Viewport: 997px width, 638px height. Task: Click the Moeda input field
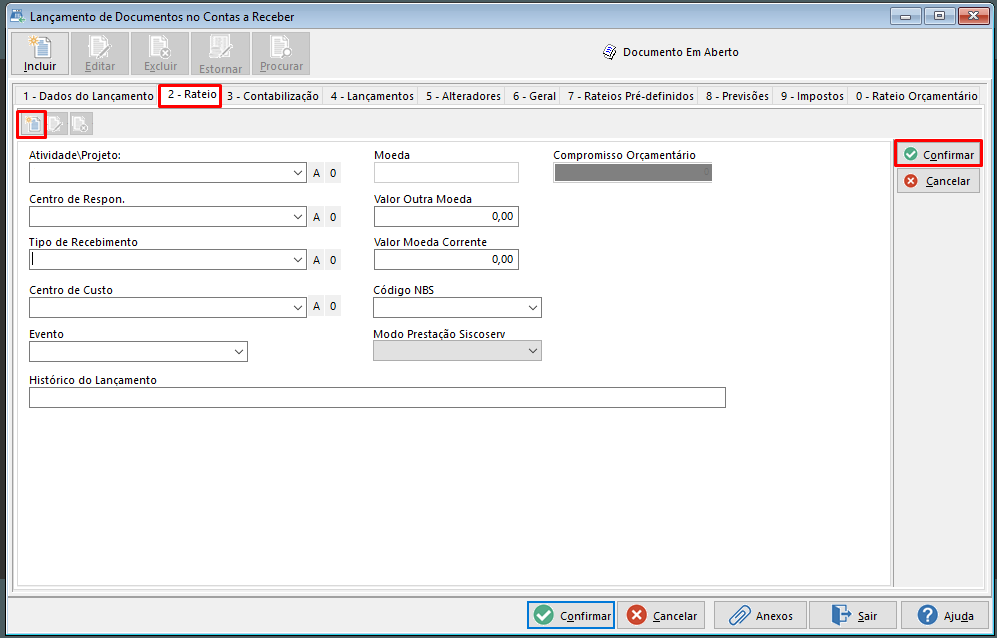coord(446,173)
